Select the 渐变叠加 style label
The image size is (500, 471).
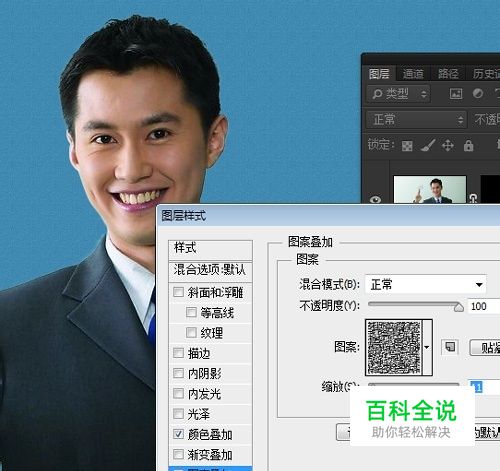pos(210,455)
